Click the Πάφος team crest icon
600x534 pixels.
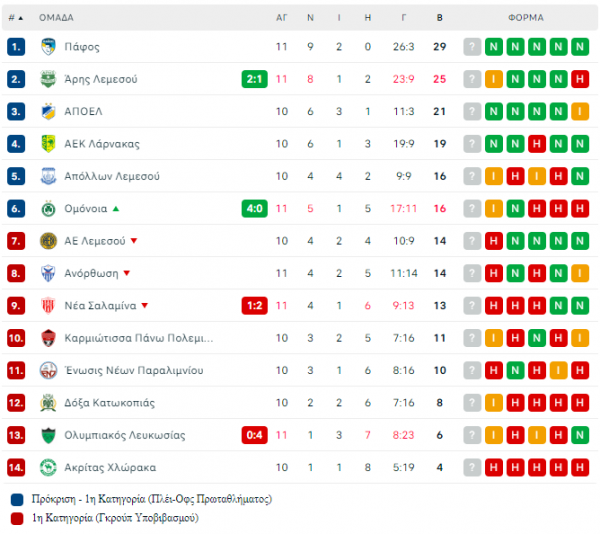click(48, 47)
